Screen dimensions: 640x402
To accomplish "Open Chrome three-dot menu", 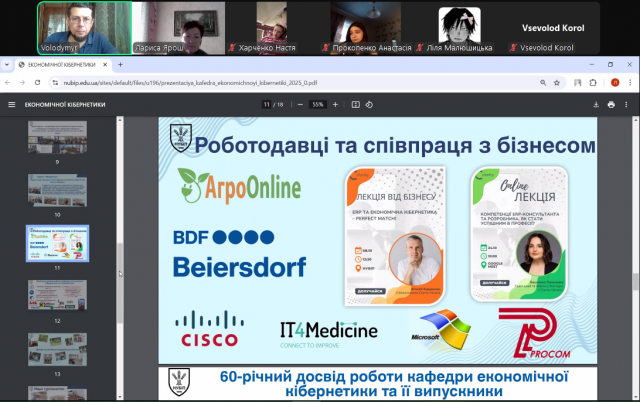I will pos(630,83).
